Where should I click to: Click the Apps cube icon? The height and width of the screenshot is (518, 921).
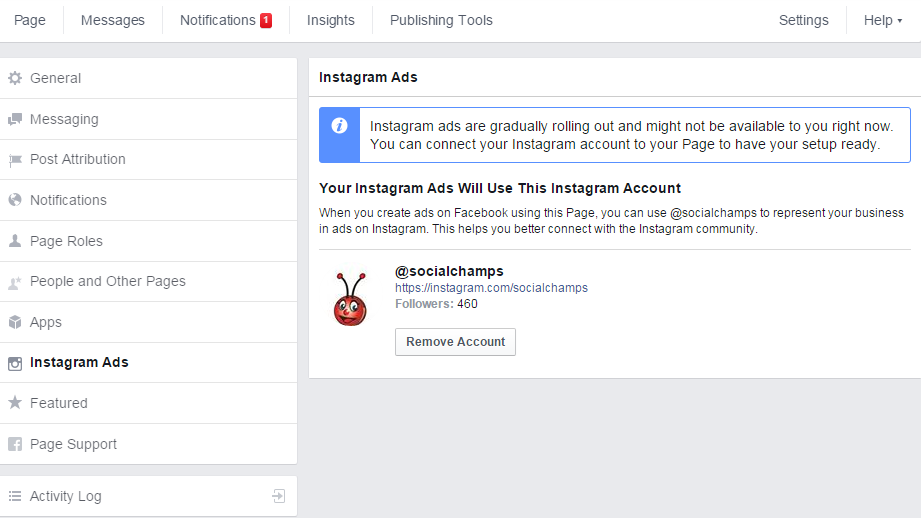point(15,322)
